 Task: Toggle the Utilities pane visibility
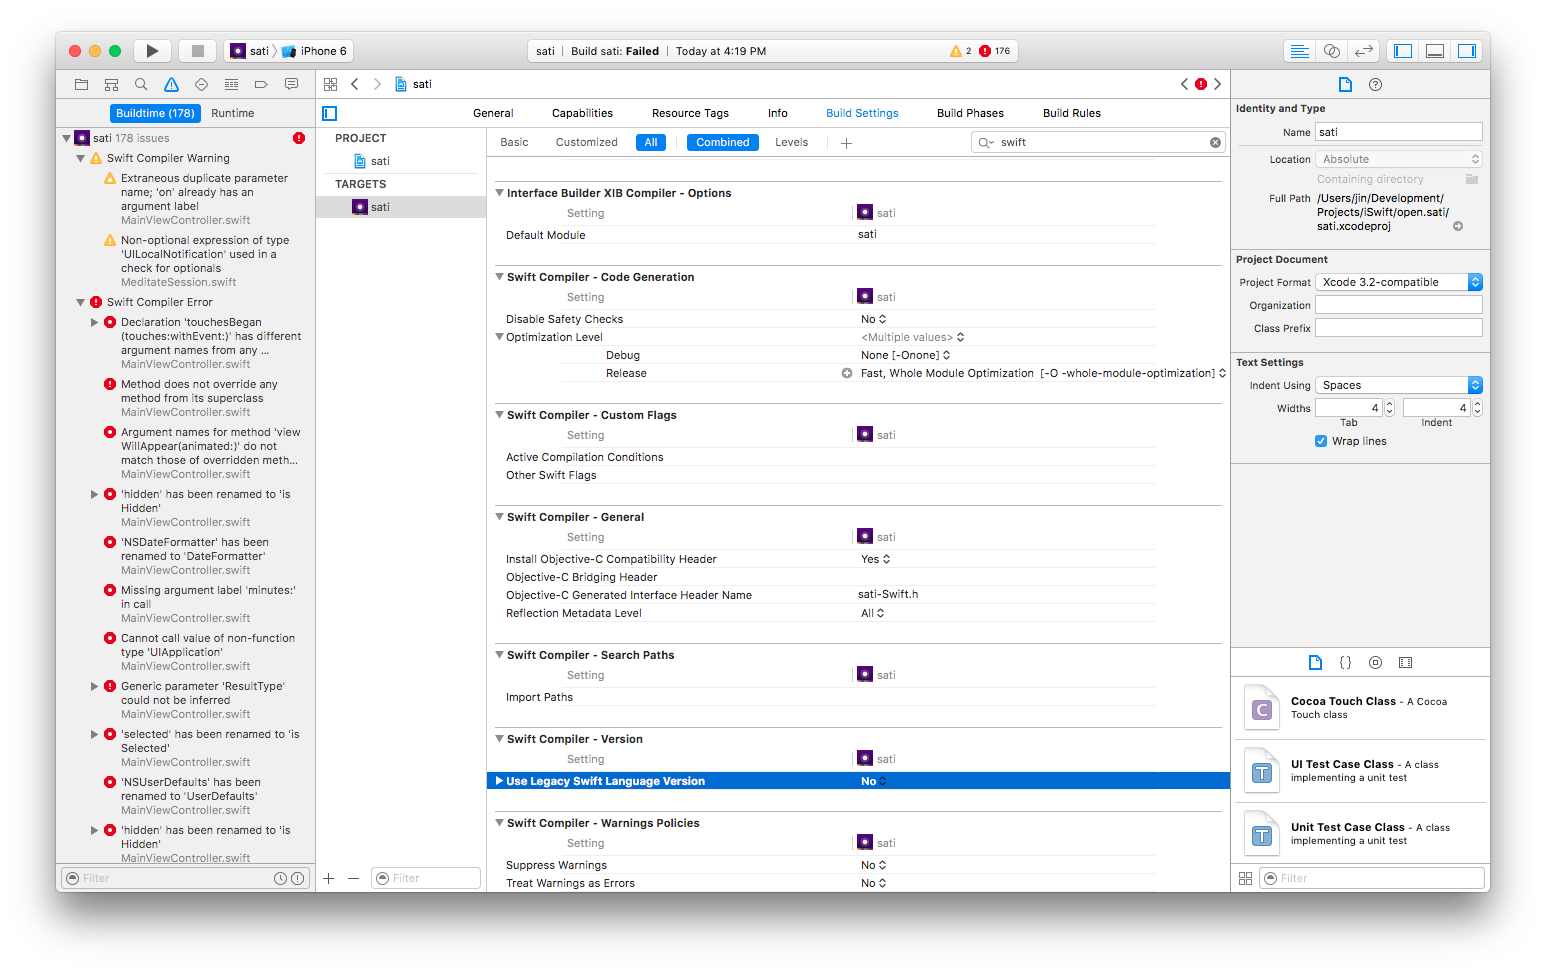(1467, 51)
